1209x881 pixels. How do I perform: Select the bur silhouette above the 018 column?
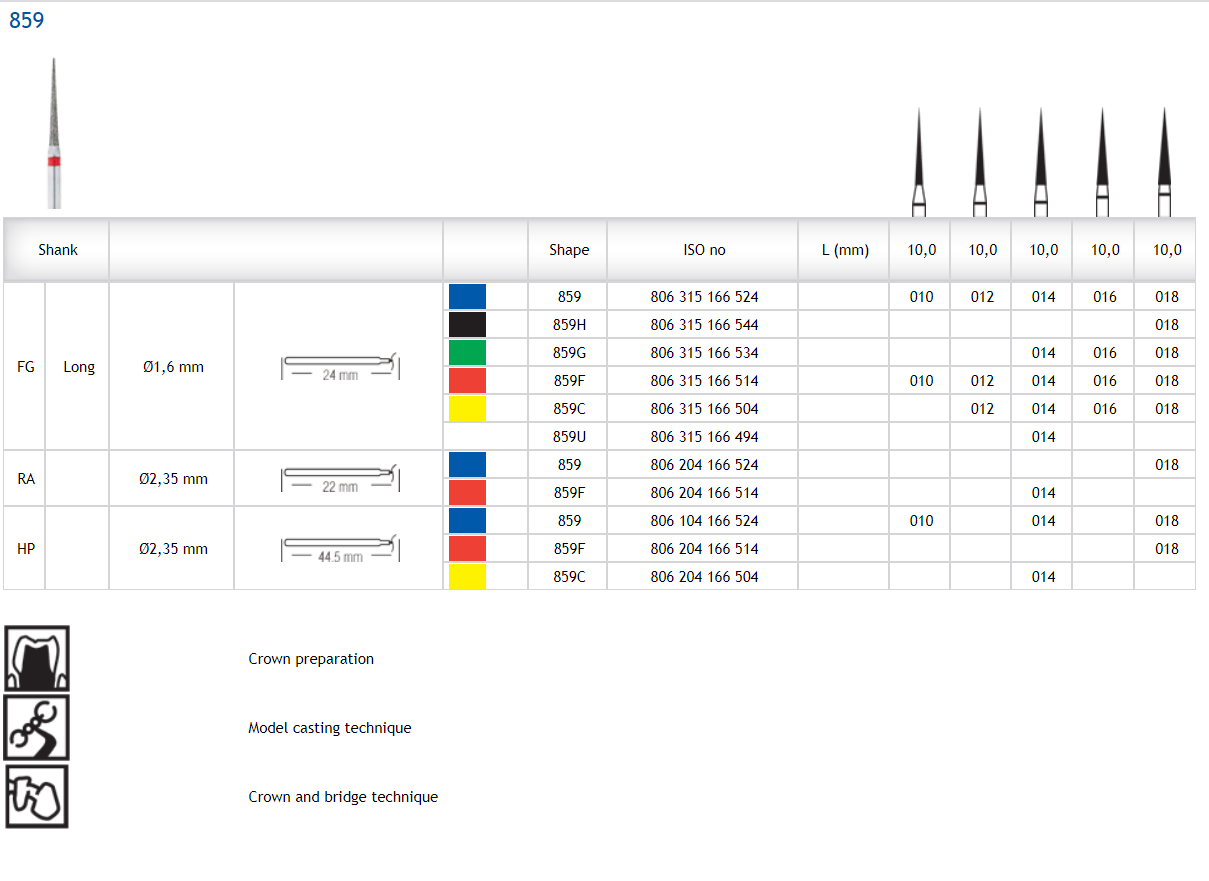[1164, 162]
